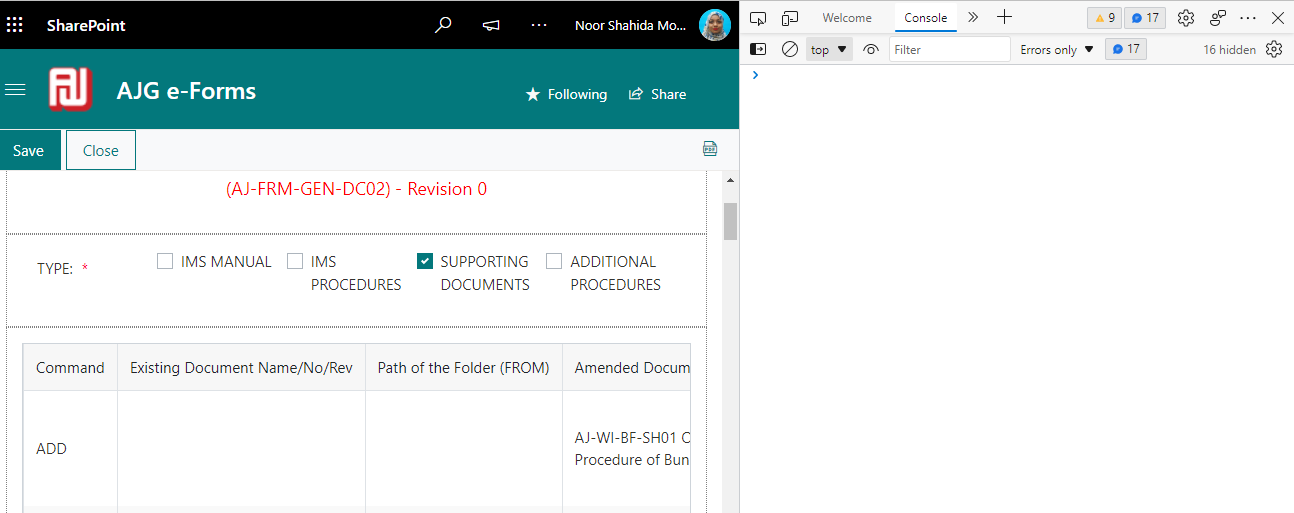Screen dimensions: 1294x513
Task: Click the Close button on the form
Action: pyautogui.click(x=101, y=150)
